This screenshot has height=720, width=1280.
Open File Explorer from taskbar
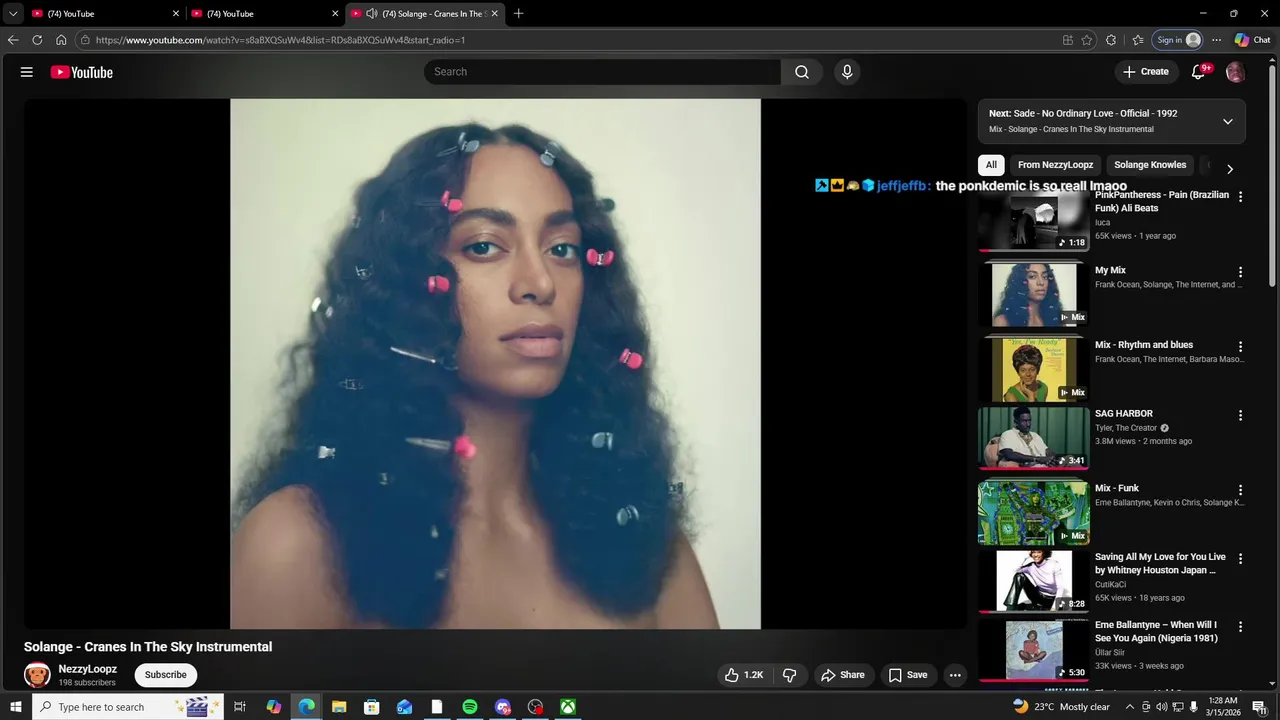[x=339, y=707]
